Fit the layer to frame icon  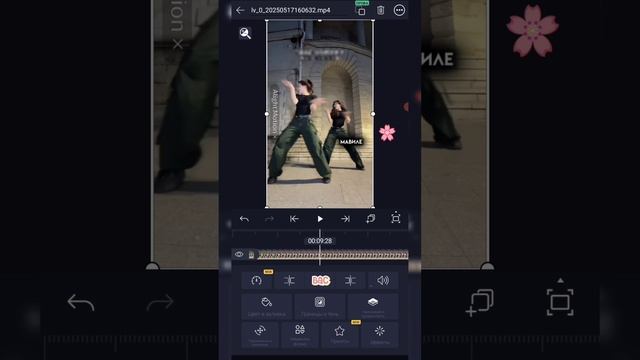pos(396,218)
